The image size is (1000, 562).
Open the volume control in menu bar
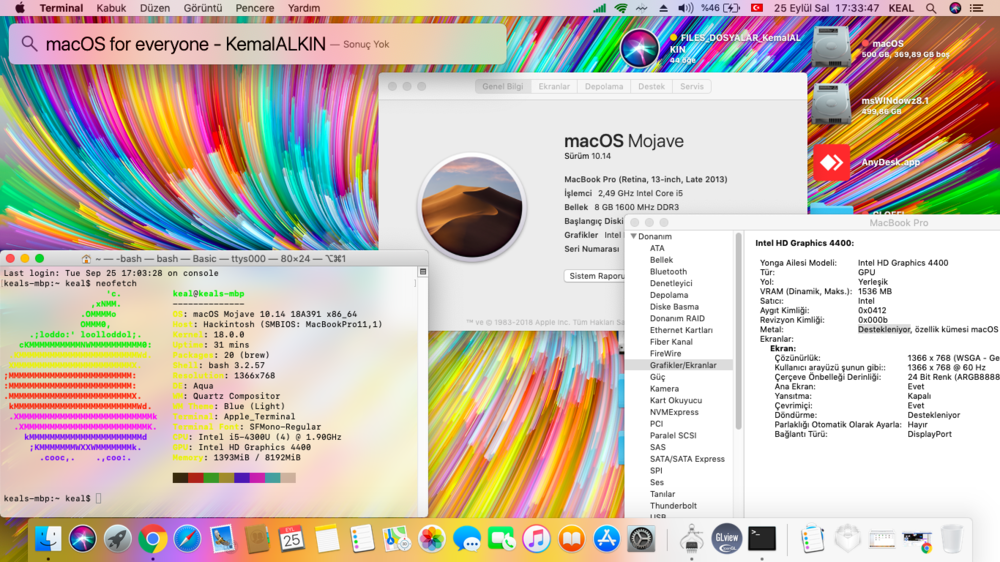pyautogui.click(x=685, y=8)
